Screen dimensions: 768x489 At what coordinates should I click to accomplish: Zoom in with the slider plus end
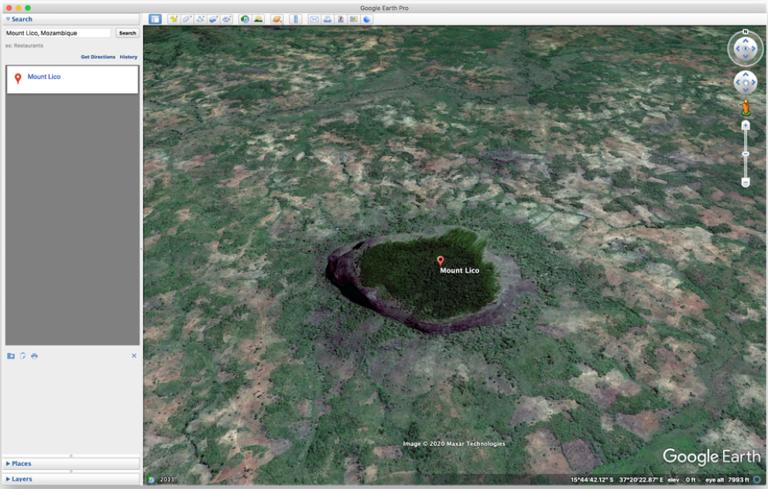click(x=745, y=125)
